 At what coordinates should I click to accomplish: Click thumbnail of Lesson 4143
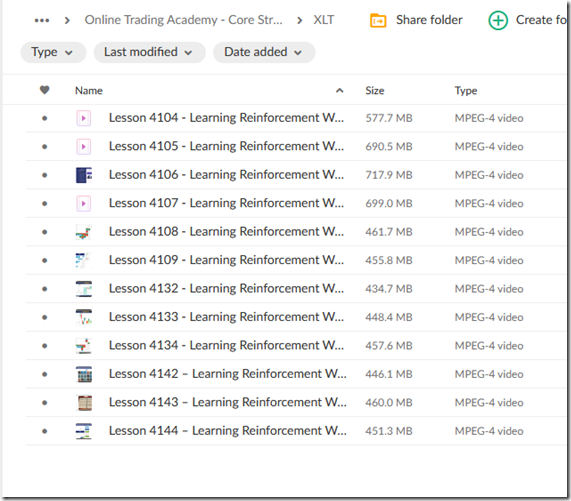click(x=84, y=403)
